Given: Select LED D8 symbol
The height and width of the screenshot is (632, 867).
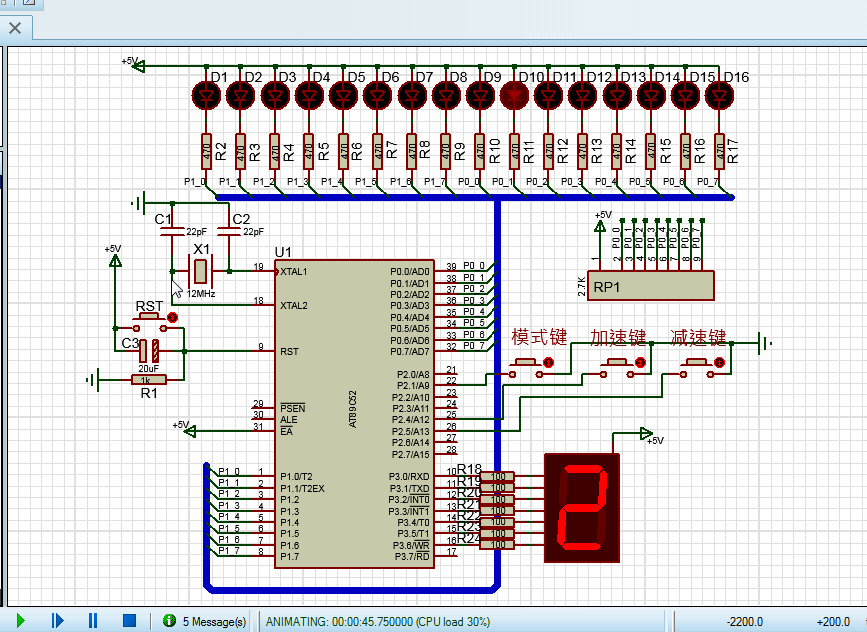Looking at the screenshot, I should tap(446, 96).
